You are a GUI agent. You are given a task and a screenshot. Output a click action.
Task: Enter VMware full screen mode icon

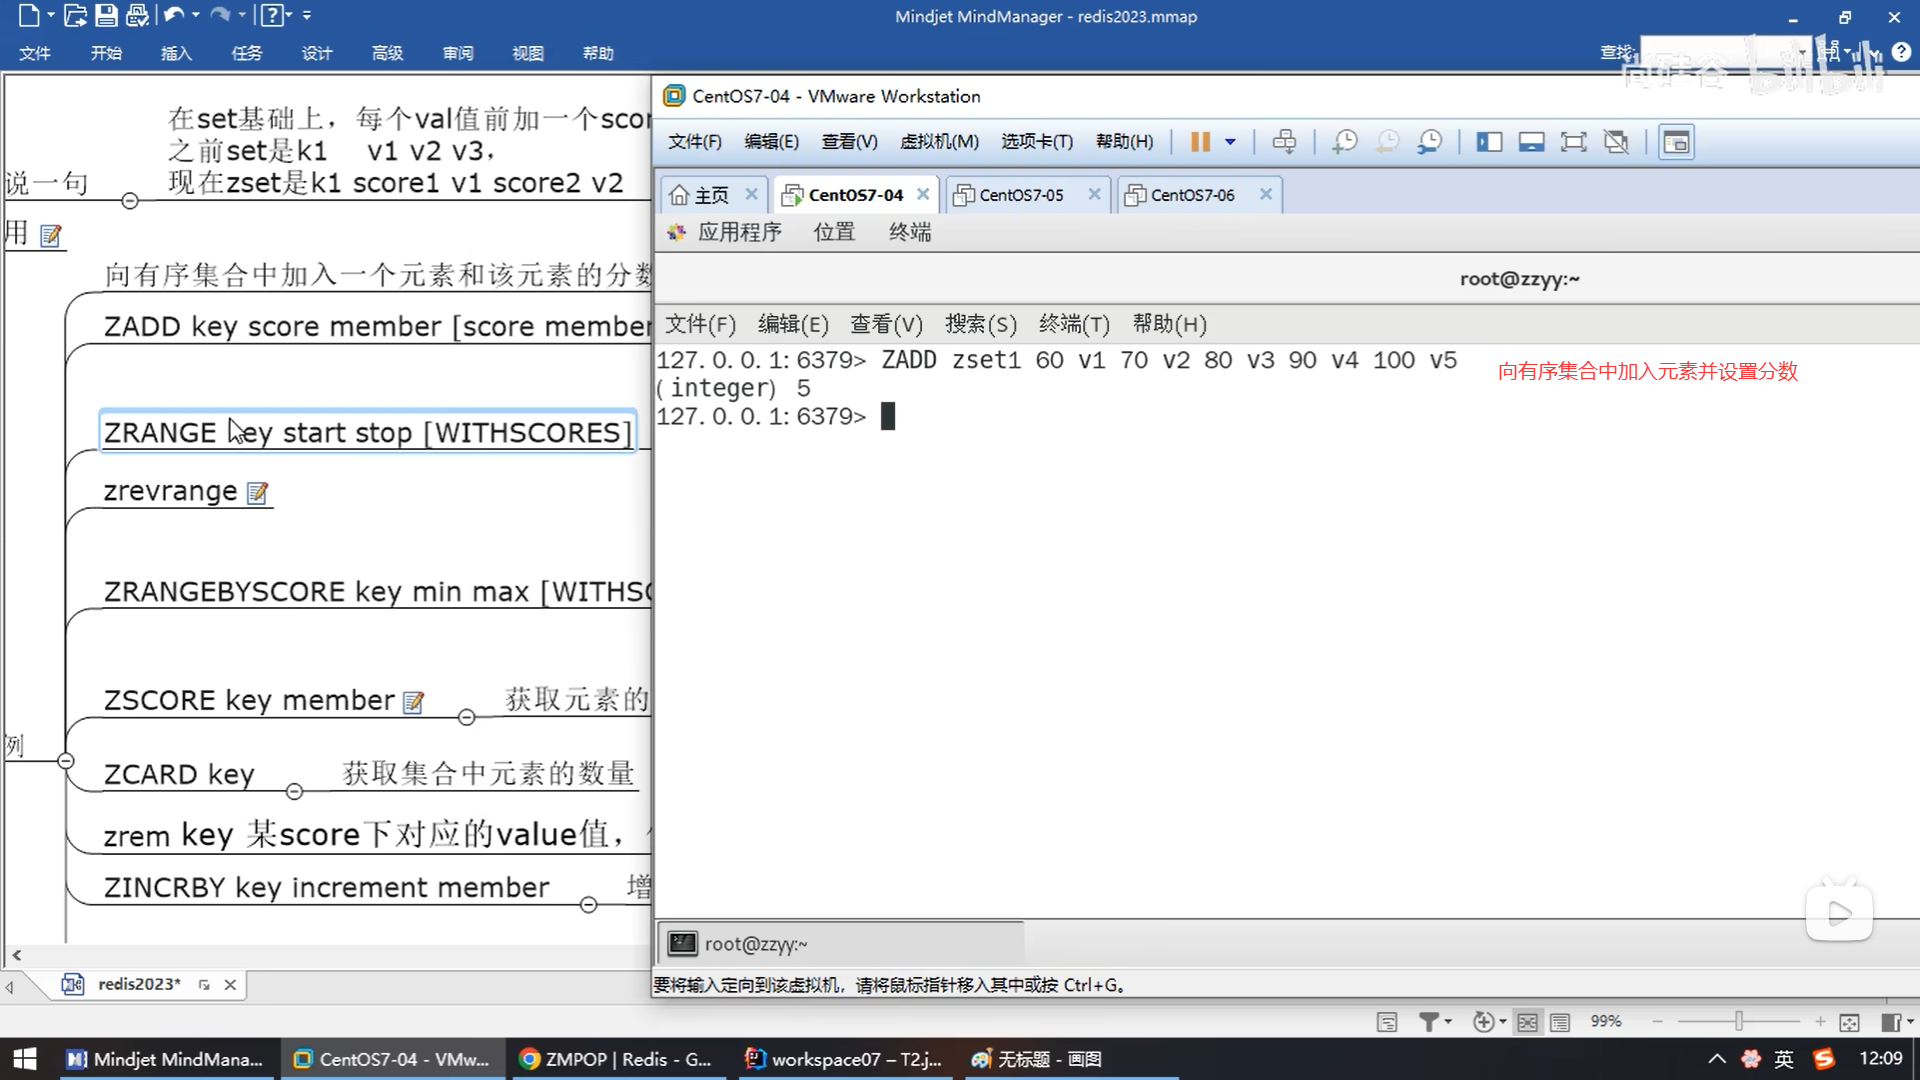pos(1573,142)
